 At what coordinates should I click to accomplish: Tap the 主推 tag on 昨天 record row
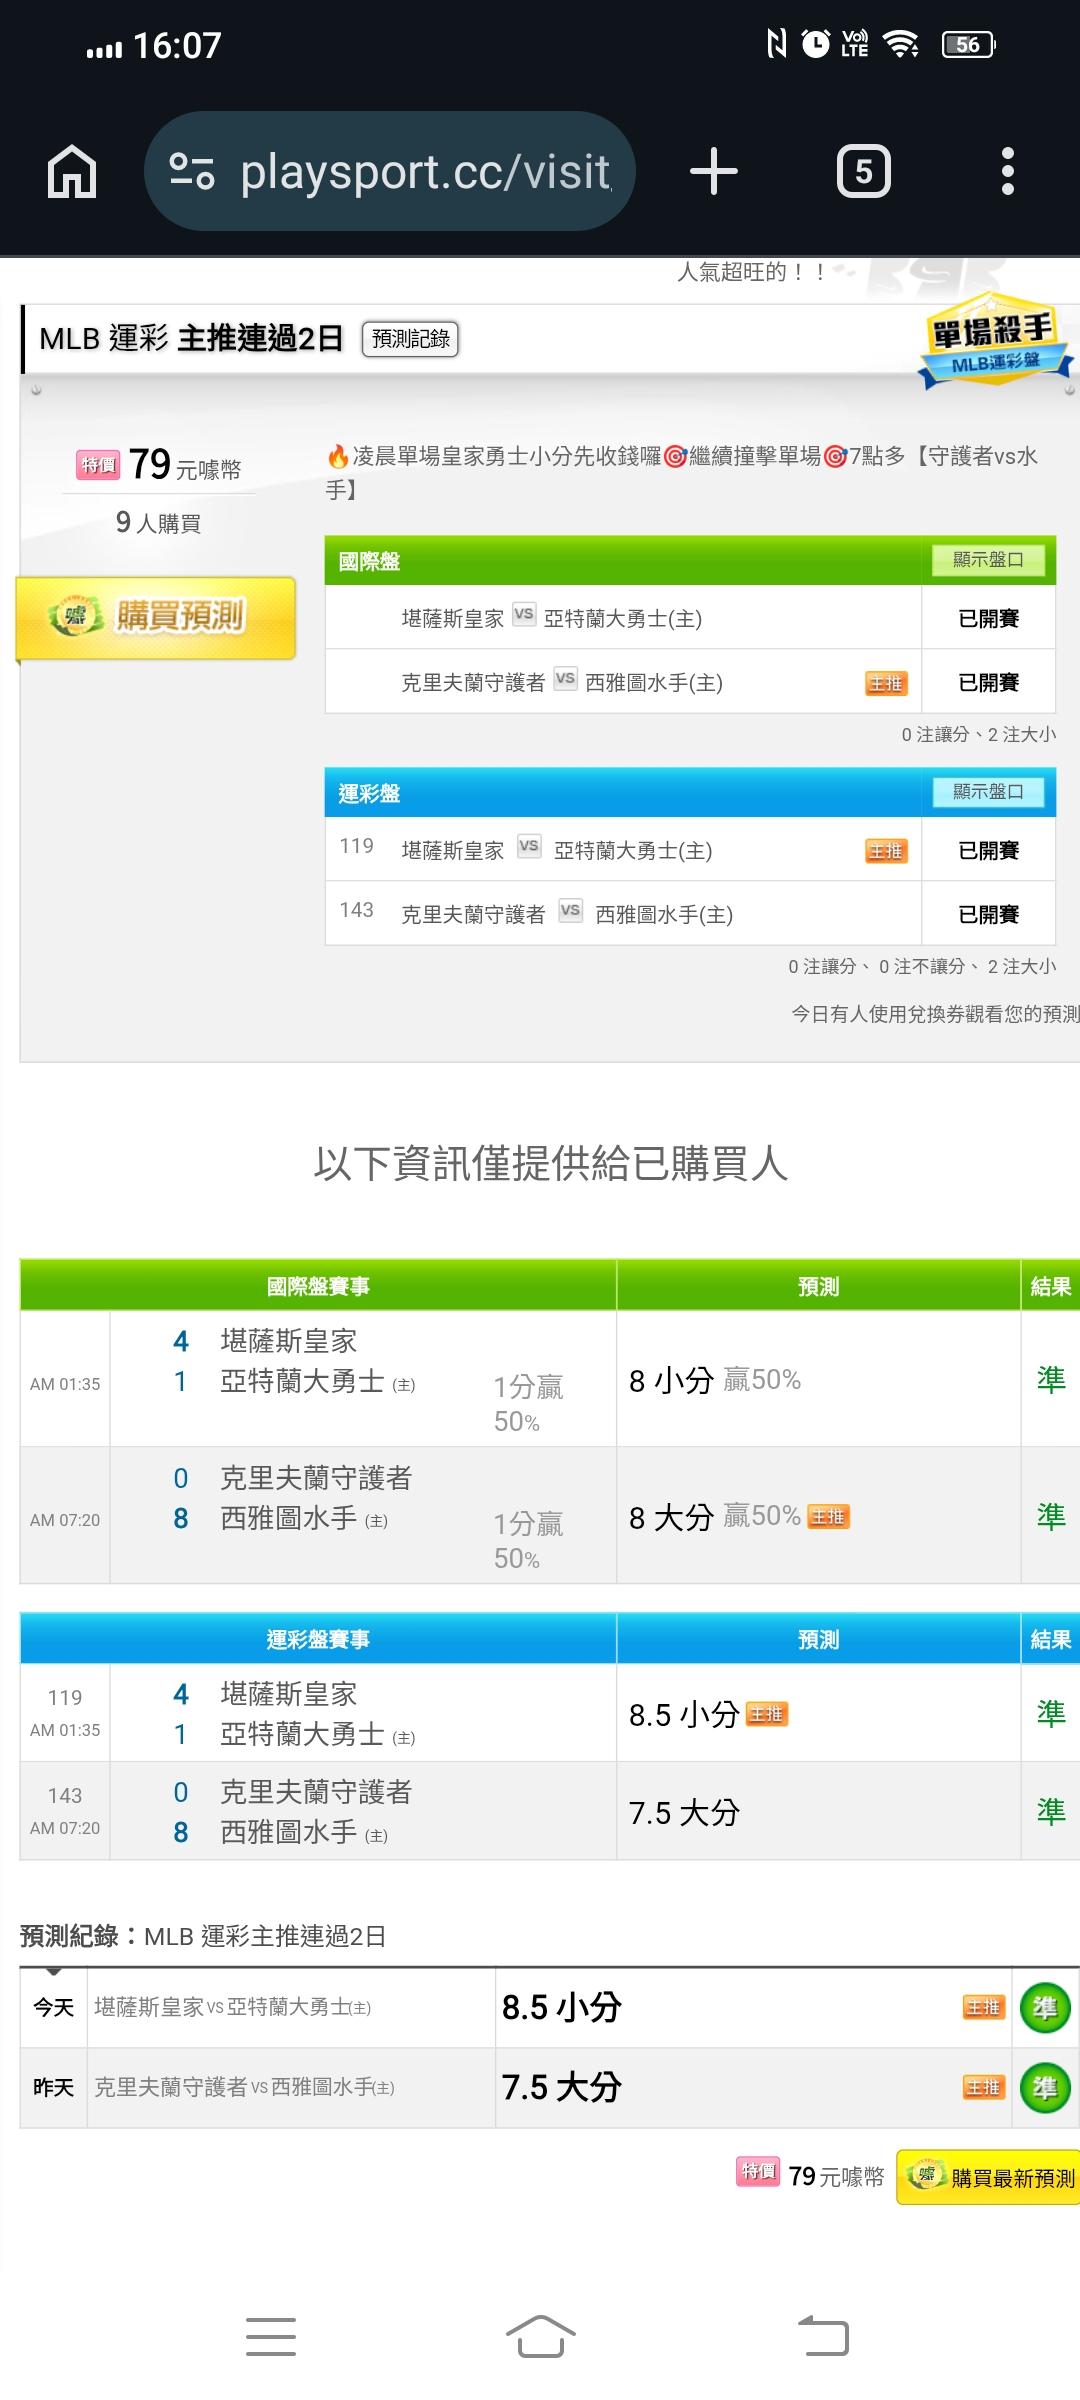coord(983,2087)
